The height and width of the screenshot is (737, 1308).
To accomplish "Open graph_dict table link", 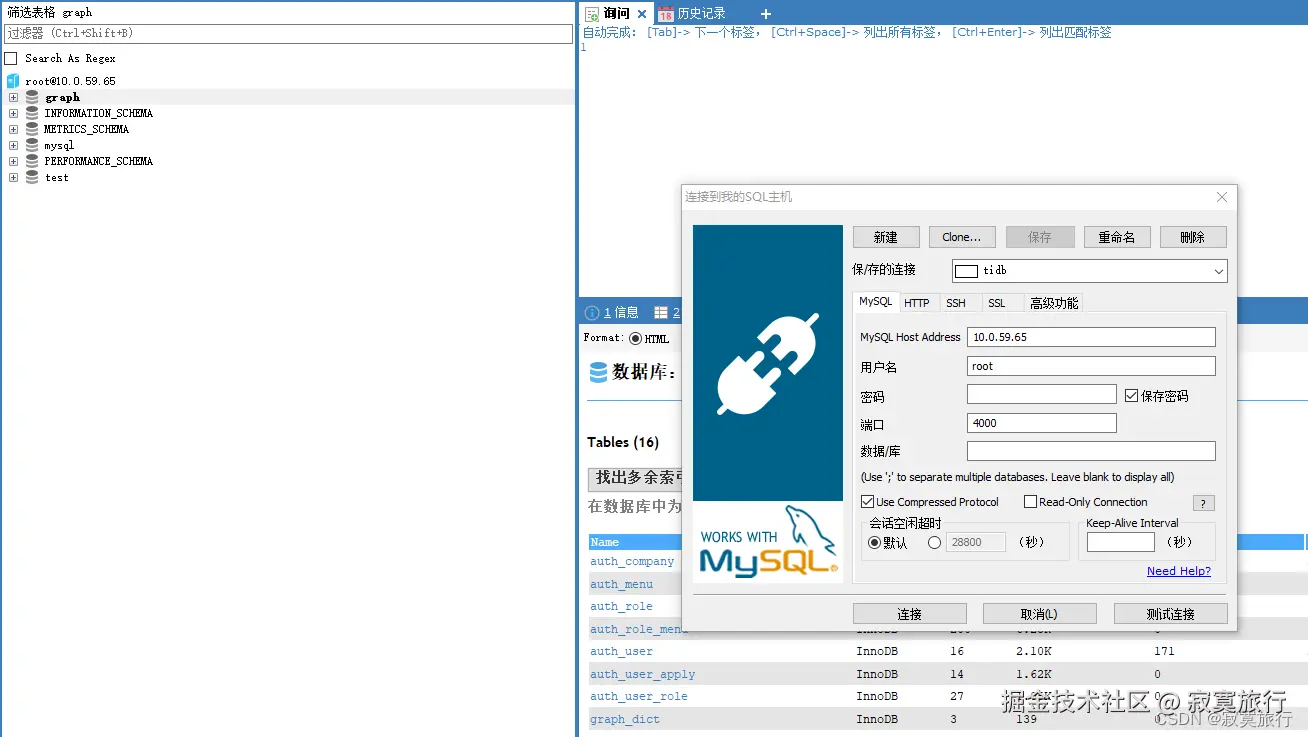I will point(625,719).
